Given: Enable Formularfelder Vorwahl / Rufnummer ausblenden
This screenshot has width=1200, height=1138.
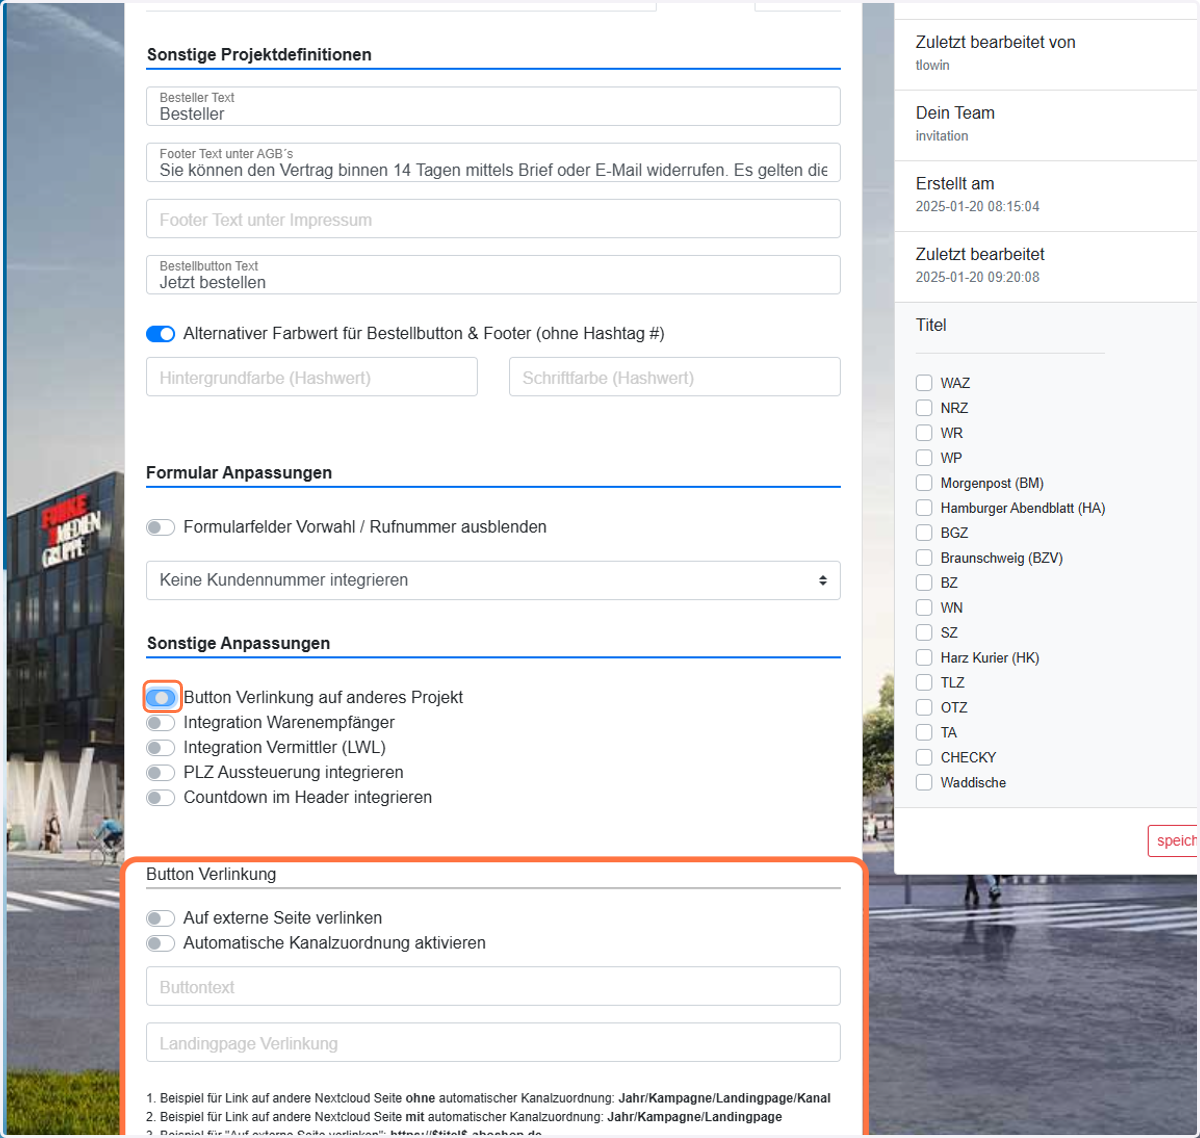Looking at the screenshot, I should point(160,527).
